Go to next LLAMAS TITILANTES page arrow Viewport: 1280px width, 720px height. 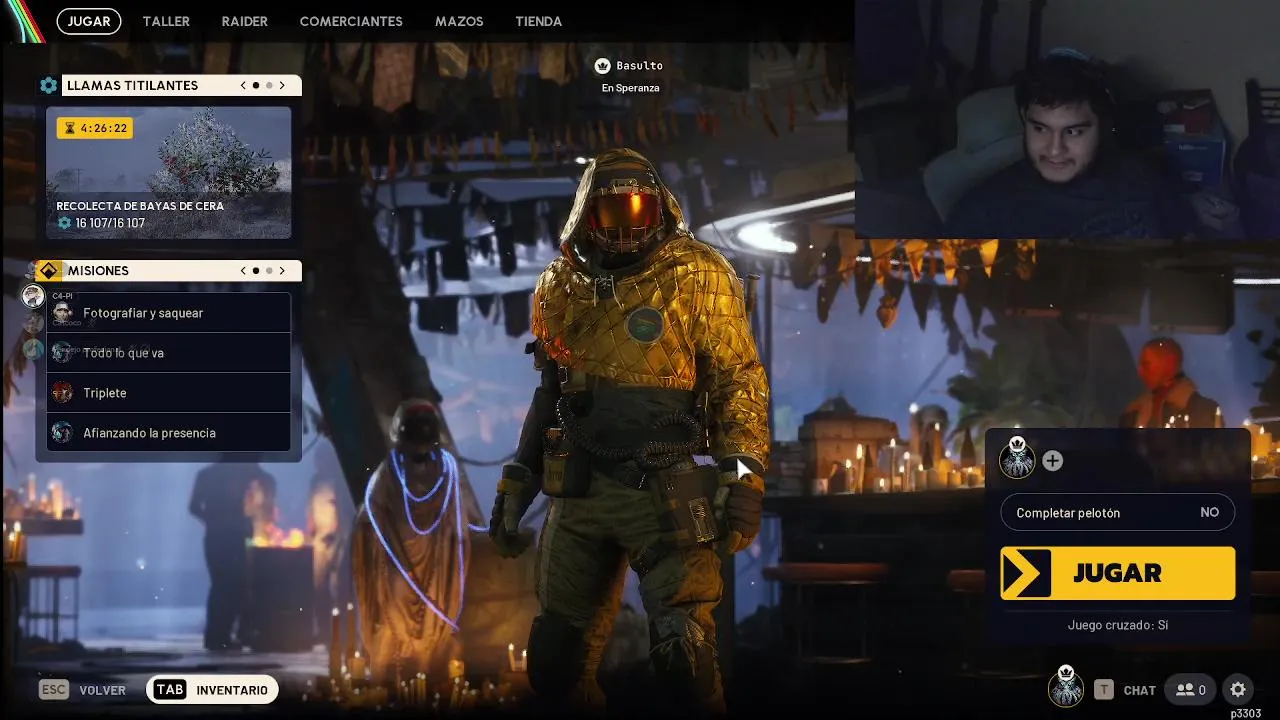(282, 86)
